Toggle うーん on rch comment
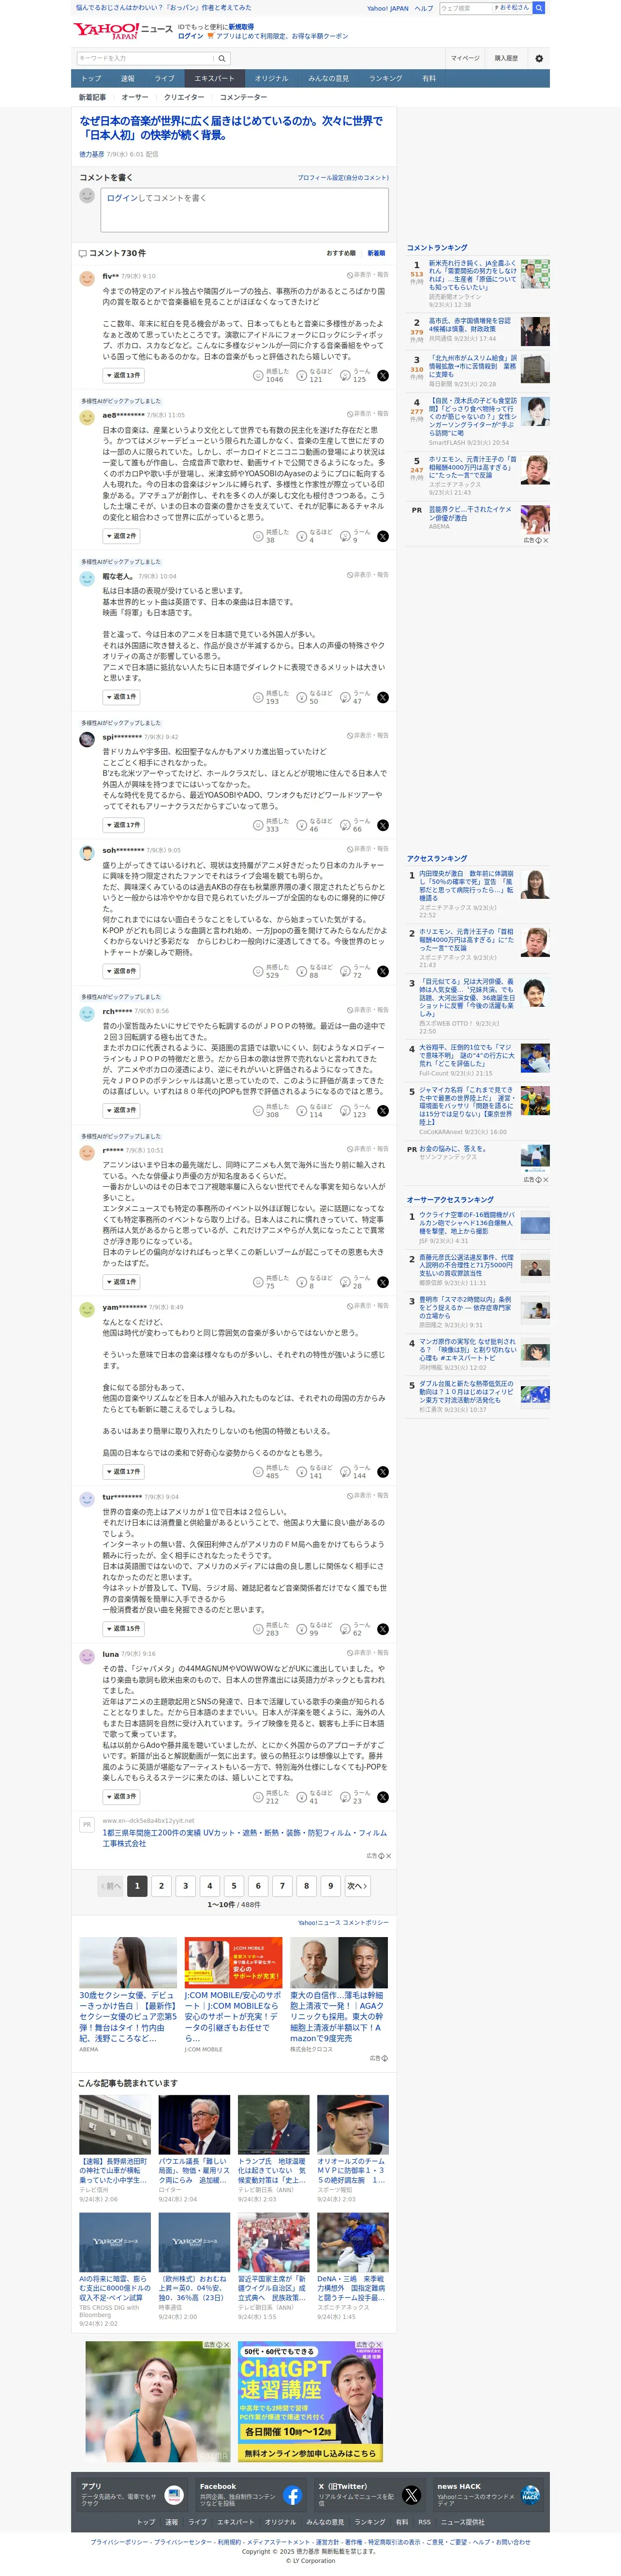The height and width of the screenshot is (2576, 621). 345,1110
